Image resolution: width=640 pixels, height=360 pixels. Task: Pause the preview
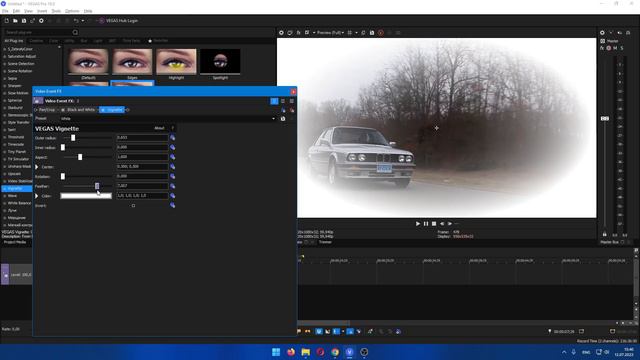pos(426,224)
